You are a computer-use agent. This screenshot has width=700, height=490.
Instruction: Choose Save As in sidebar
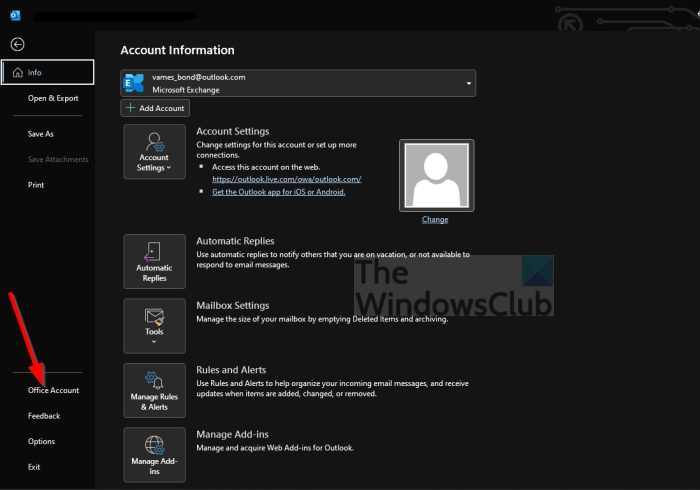(x=41, y=134)
